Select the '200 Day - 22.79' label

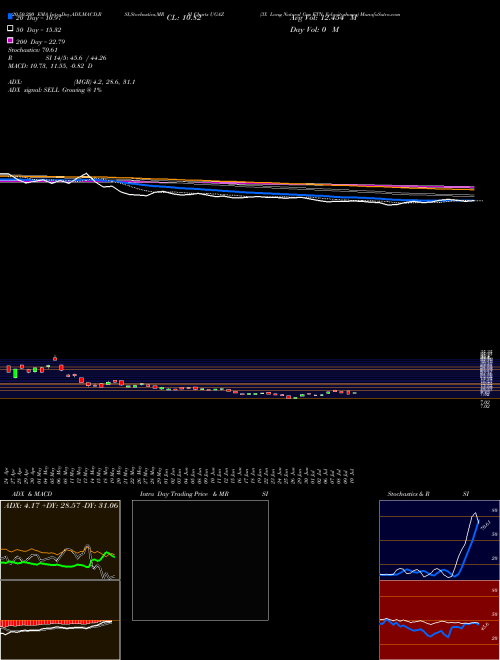(x=40, y=42)
